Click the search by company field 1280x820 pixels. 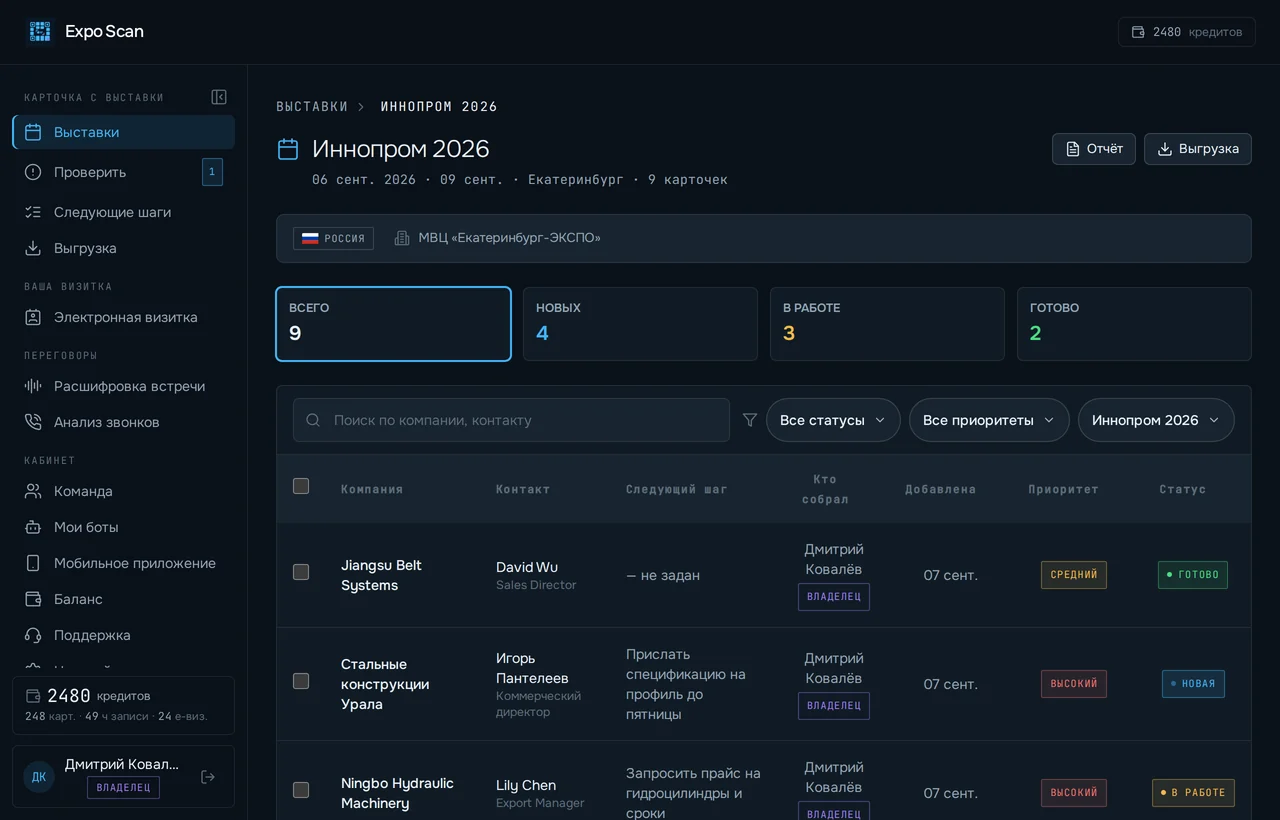pyautogui.click(x=511, y=420)
